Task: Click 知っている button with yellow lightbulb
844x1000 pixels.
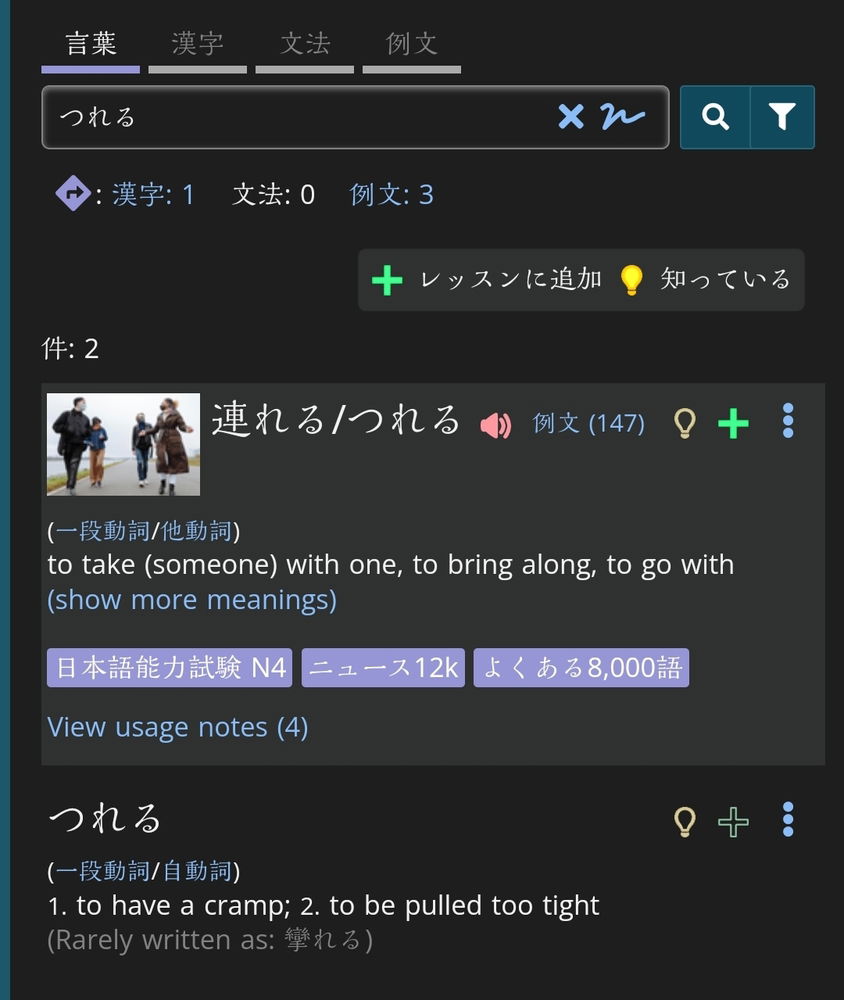Action: click(x=705, y=280)
